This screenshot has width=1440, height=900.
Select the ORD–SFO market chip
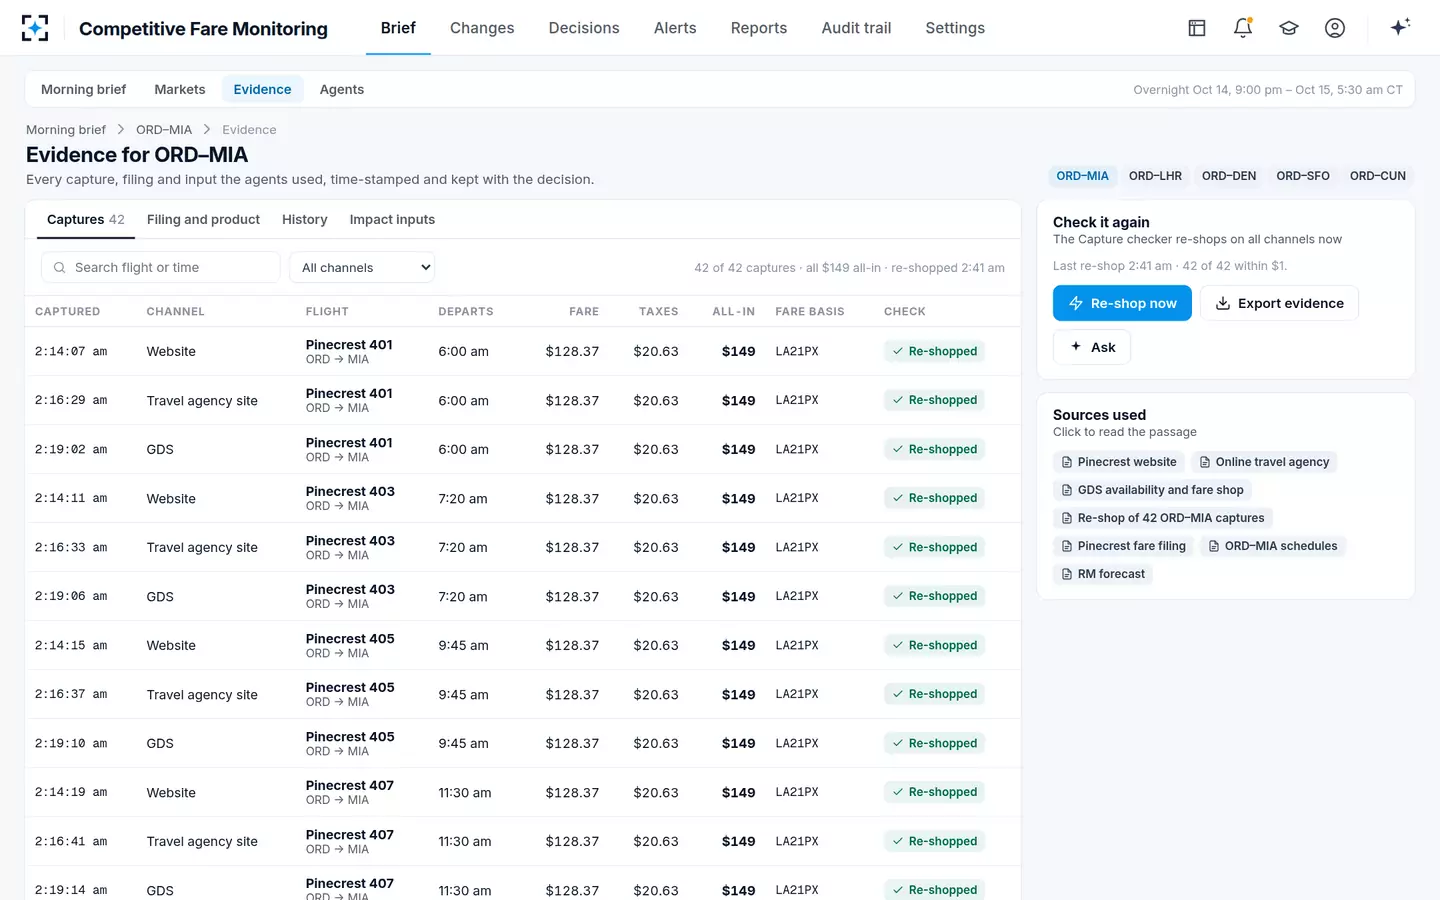pos(1303,176)
